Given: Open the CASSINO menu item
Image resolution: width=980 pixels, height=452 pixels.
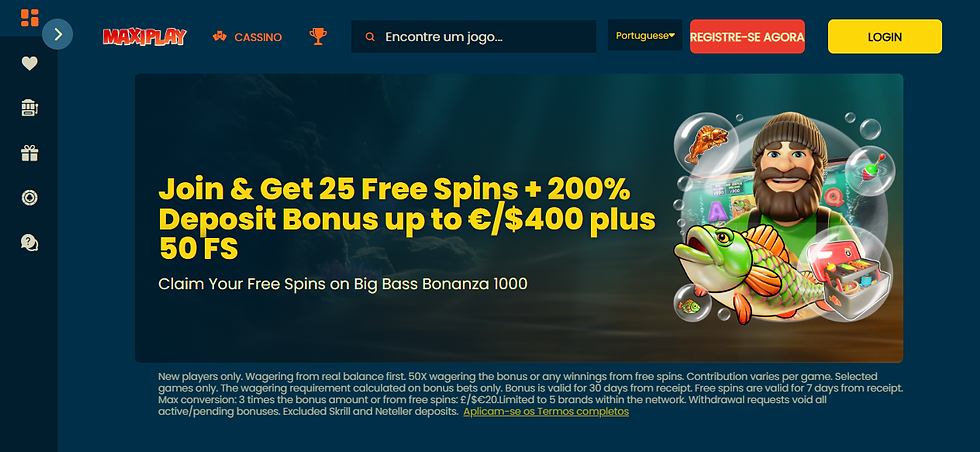Looking at the screenshot, I should click(248, 37).
